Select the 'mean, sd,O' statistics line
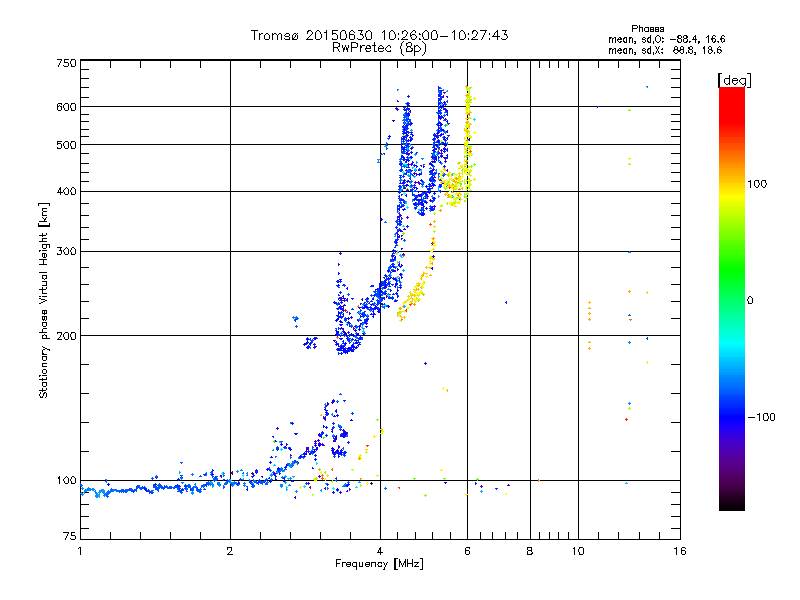 point(666,39)
